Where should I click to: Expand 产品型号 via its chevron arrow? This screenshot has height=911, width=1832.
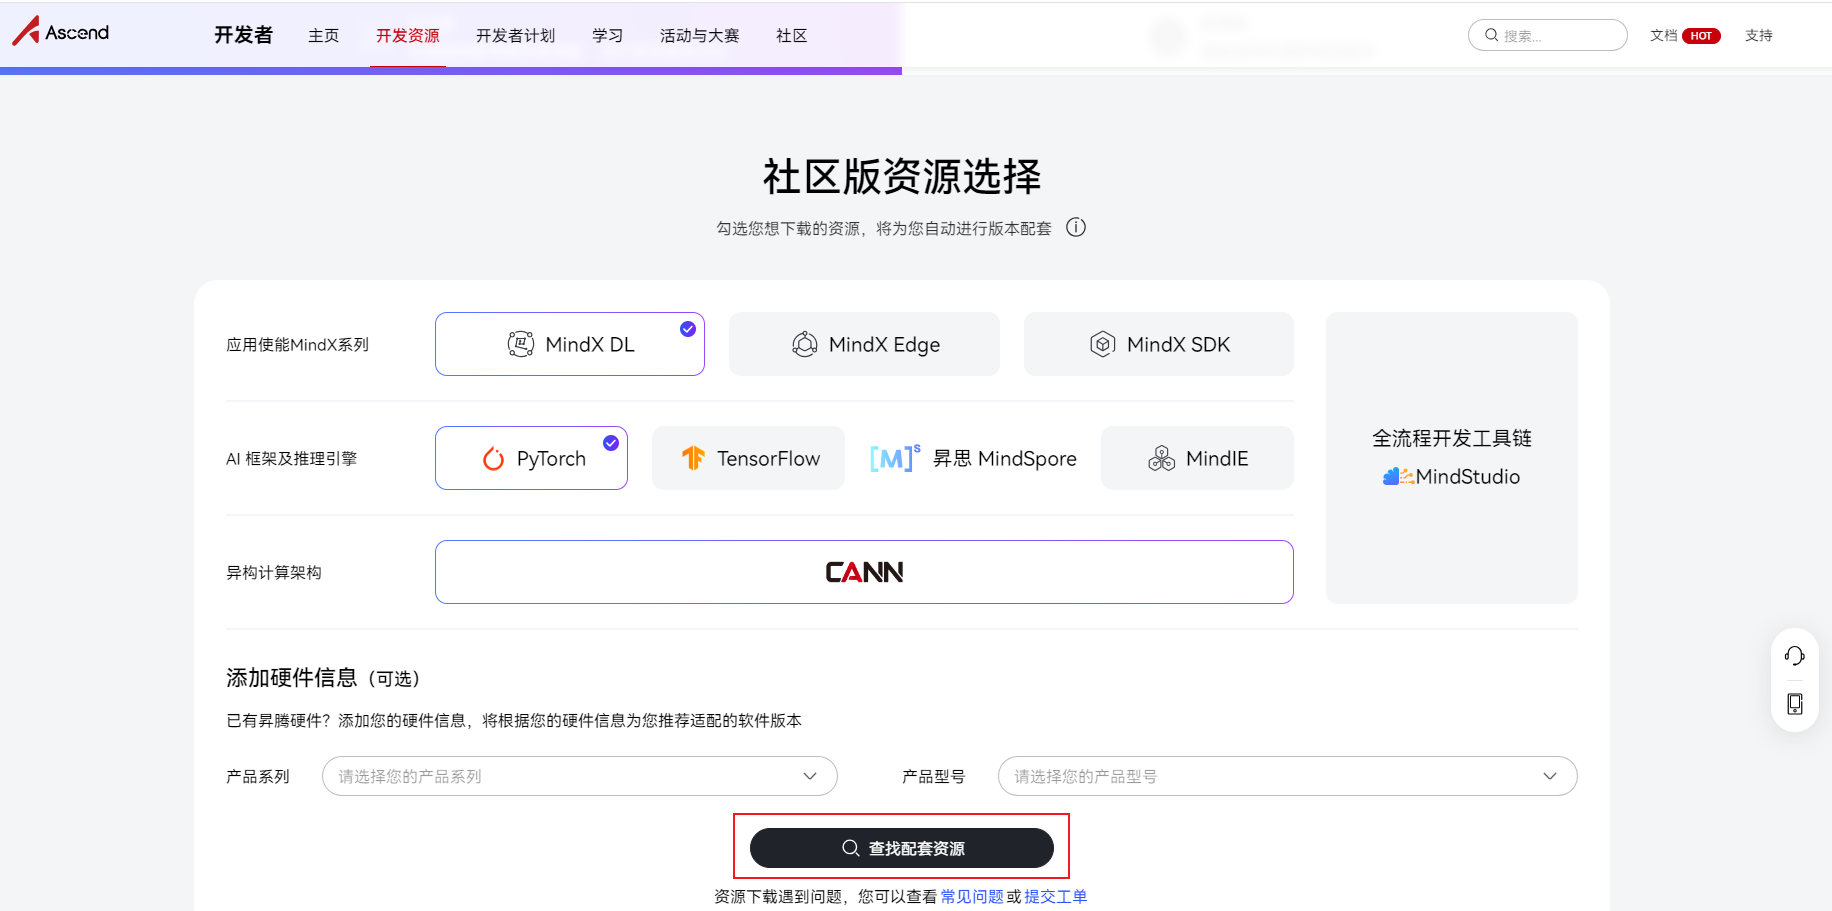[1550, 776]
